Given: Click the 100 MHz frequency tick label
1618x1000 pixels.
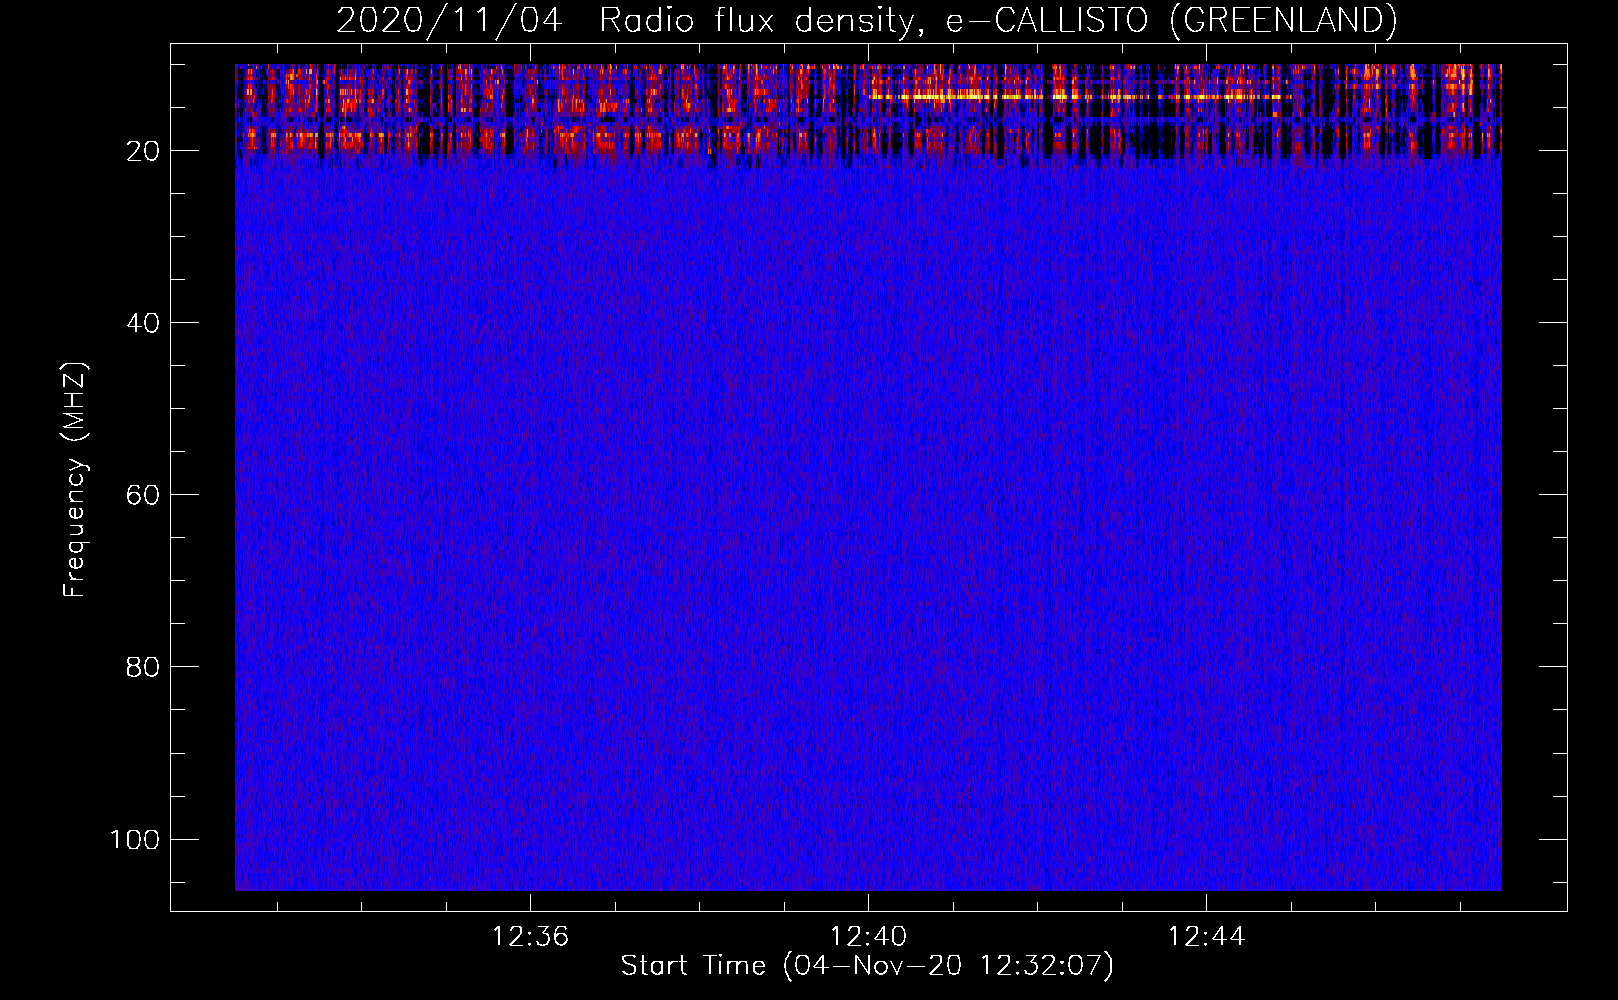Looking at the screenshot, I should 135,839.
